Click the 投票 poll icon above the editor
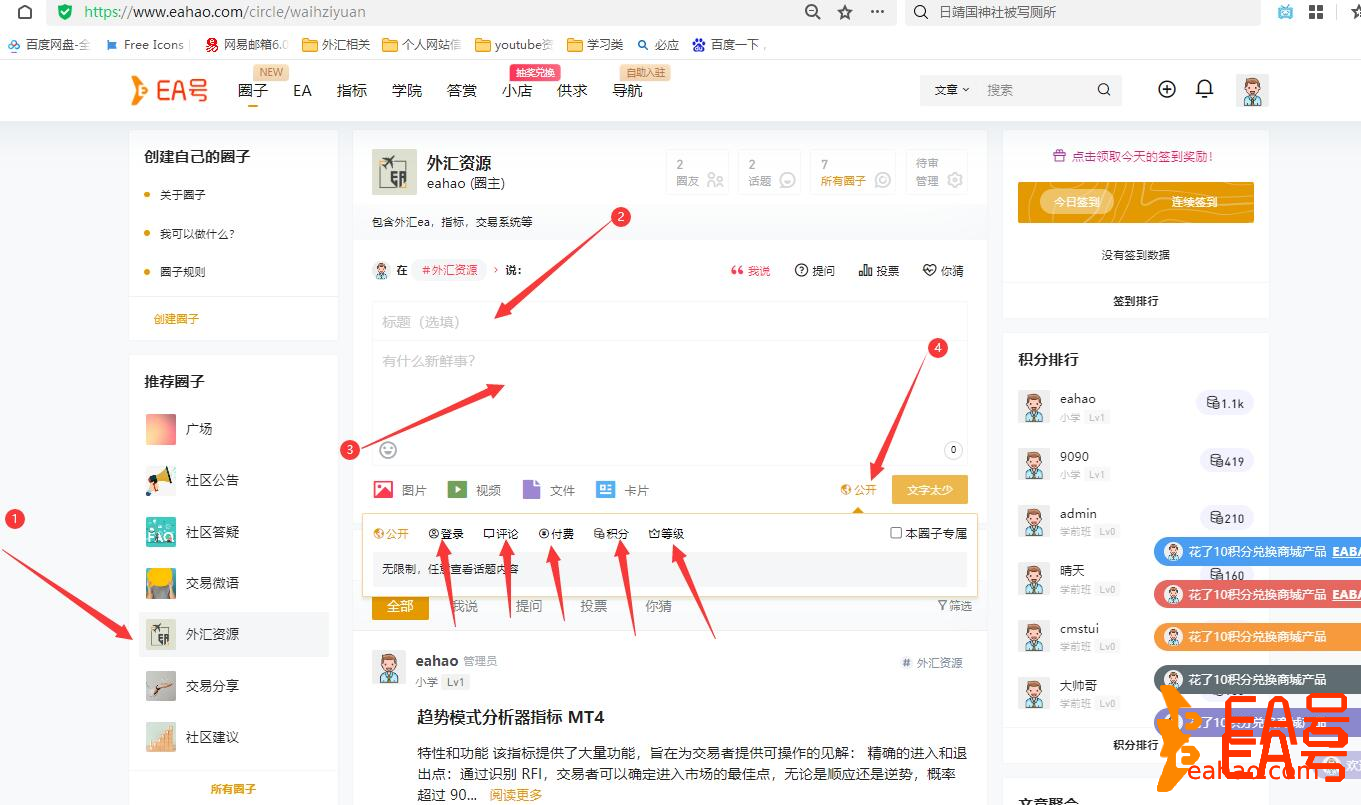 878,269
